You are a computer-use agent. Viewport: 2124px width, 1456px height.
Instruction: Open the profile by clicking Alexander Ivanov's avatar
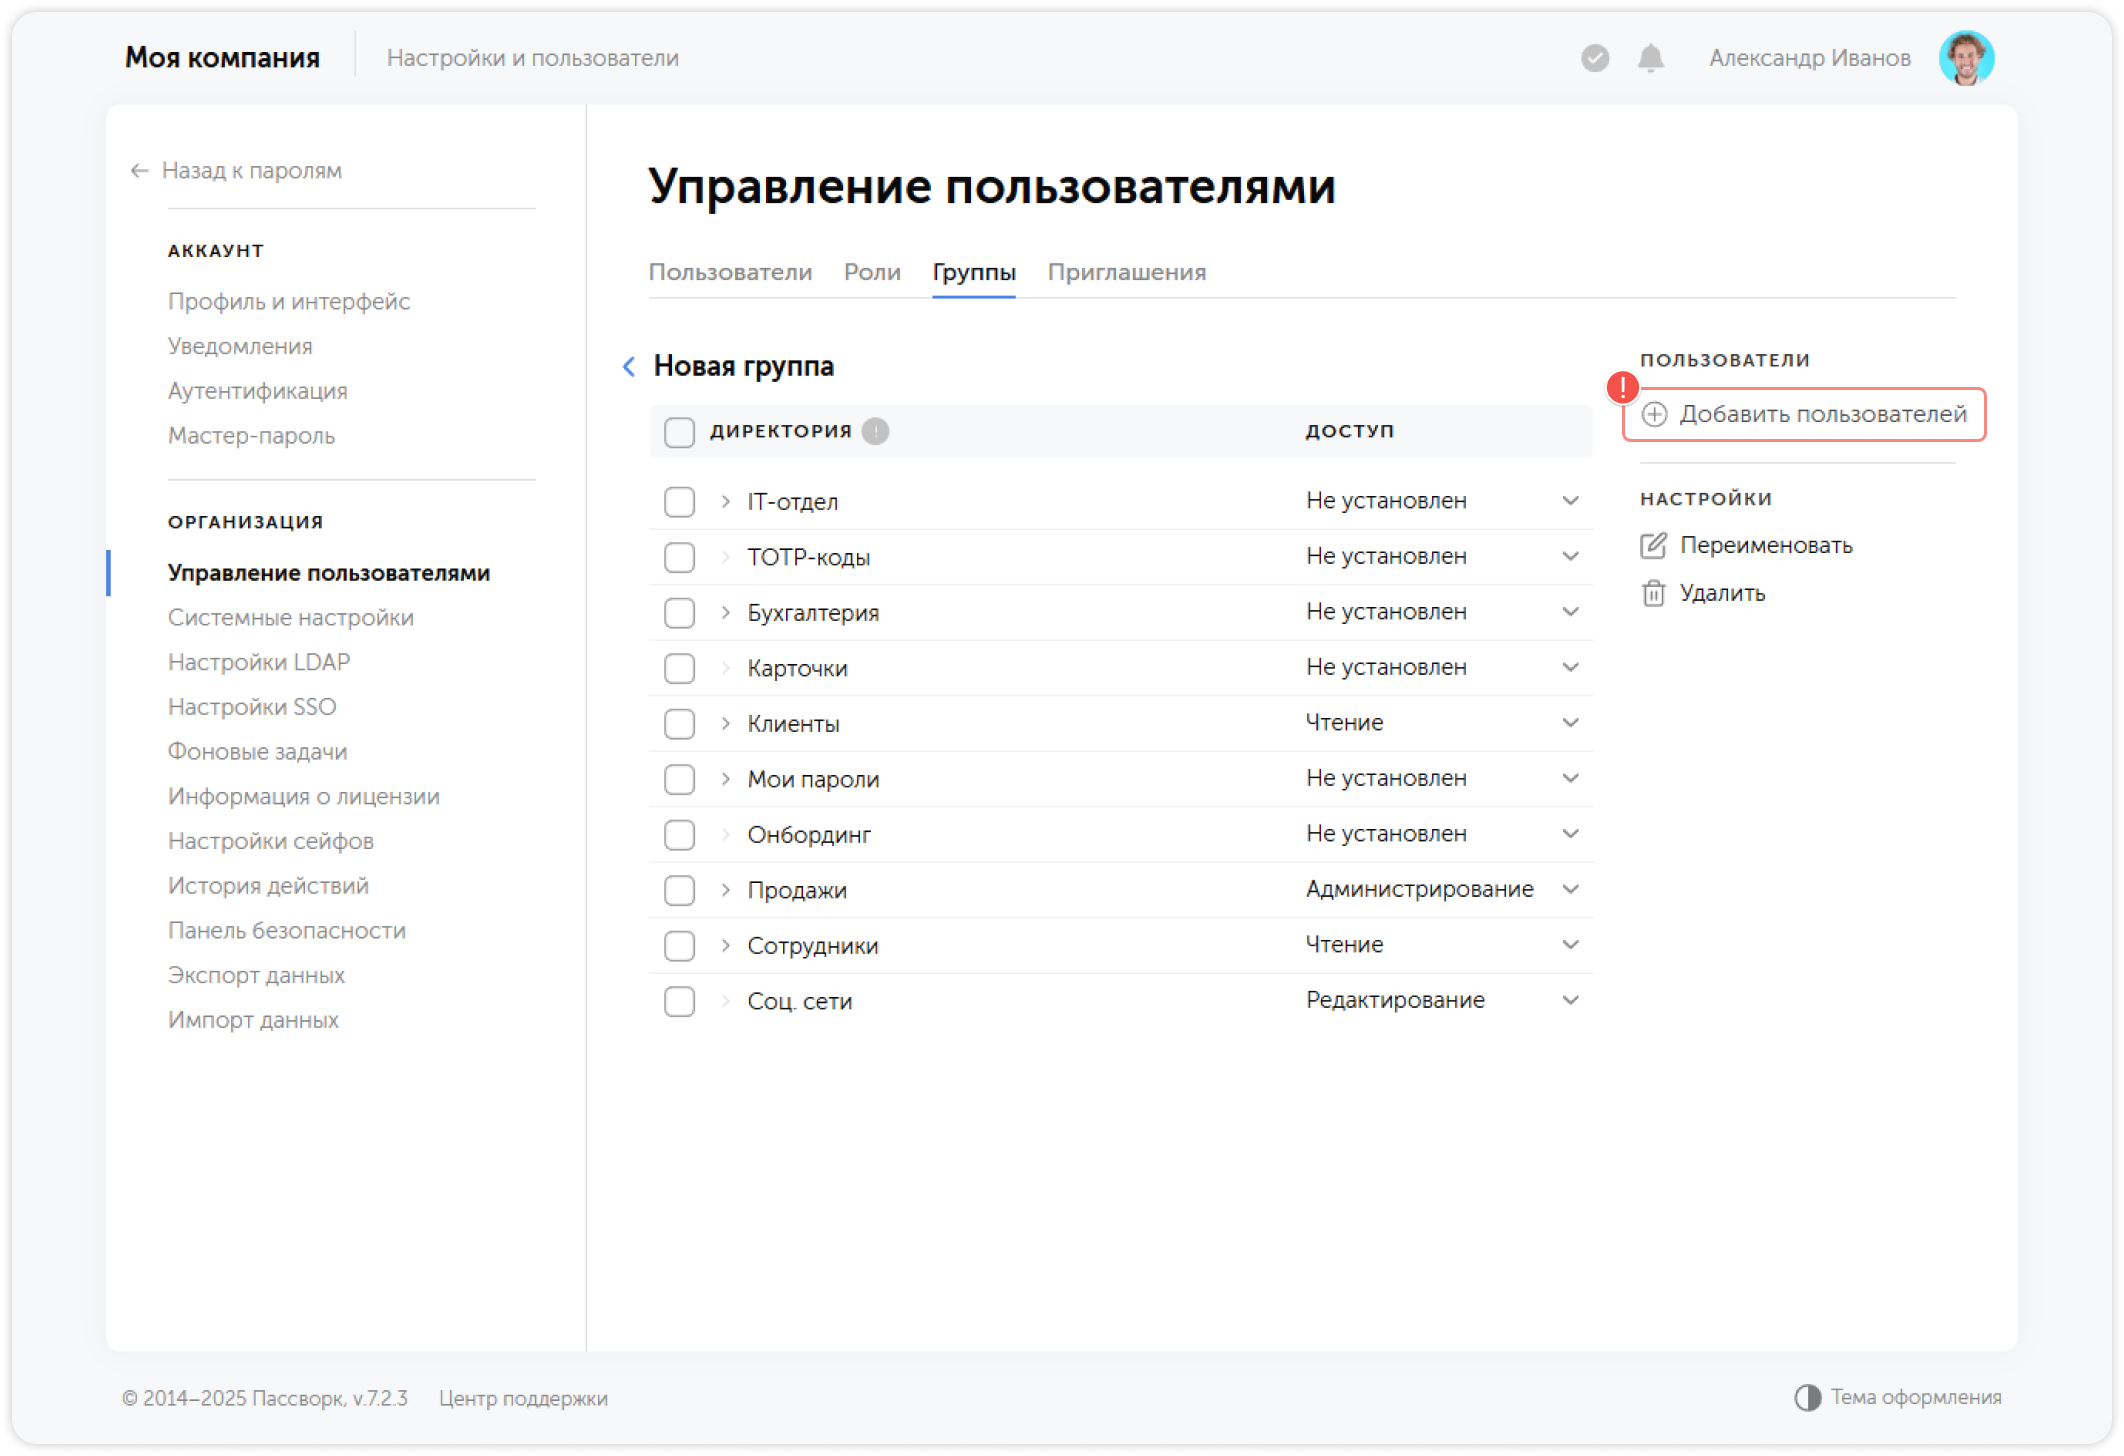pos(1967,57)
